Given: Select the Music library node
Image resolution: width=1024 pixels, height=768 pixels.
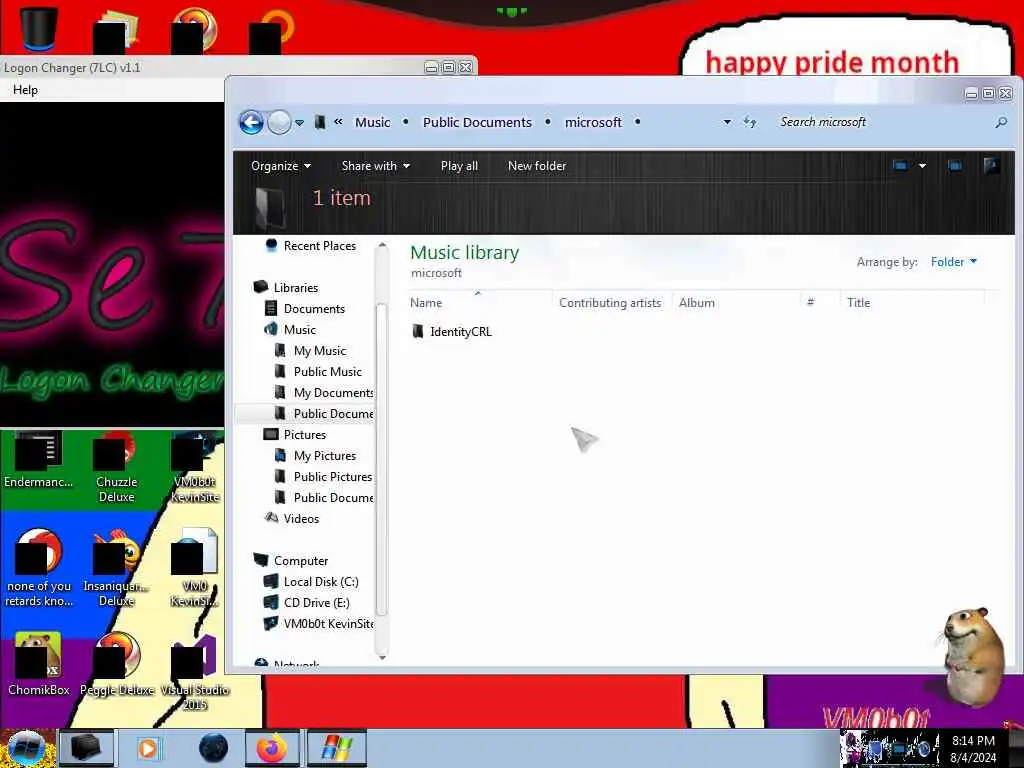Looking at the screenshot, I should [x=290, y=330].
